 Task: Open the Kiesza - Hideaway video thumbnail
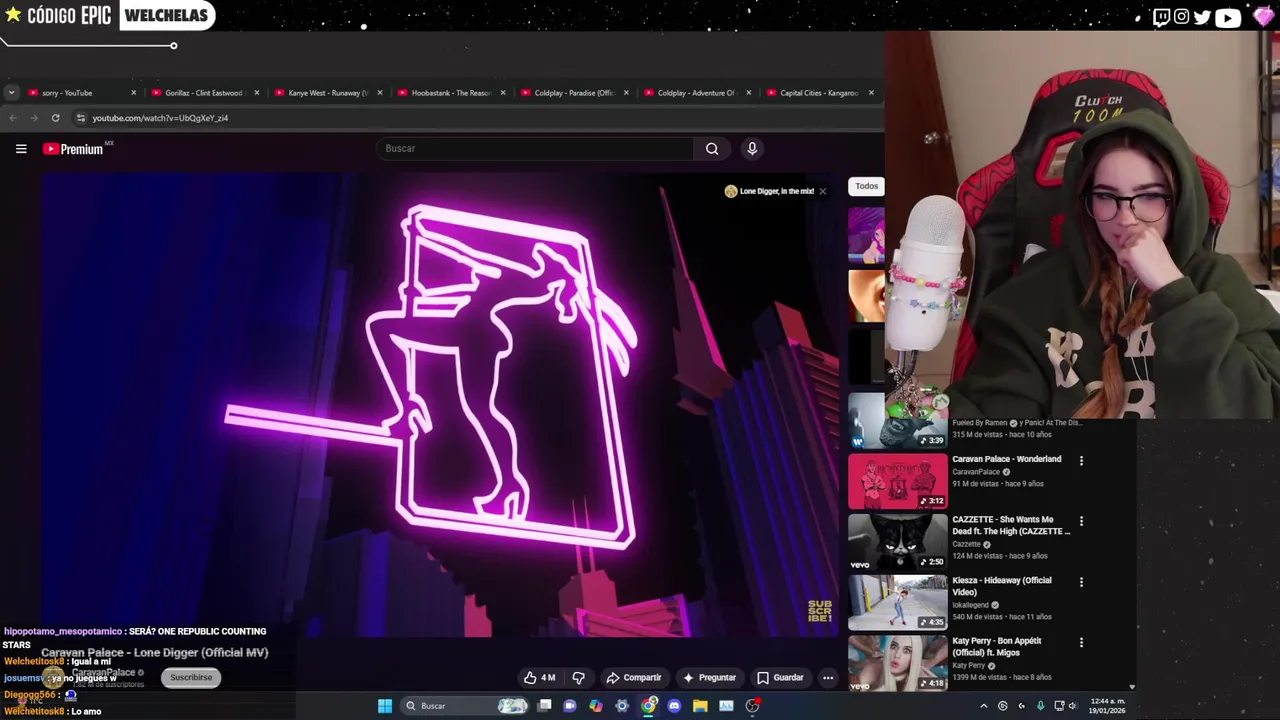897,602
